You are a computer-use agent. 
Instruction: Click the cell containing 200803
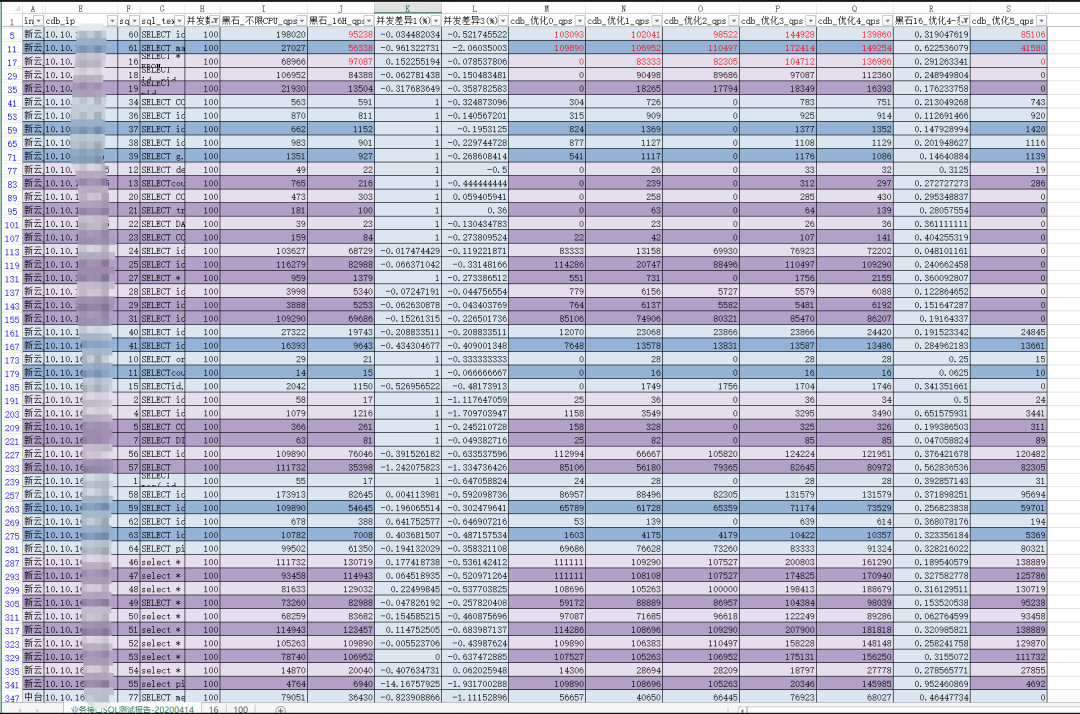(778, 563)
